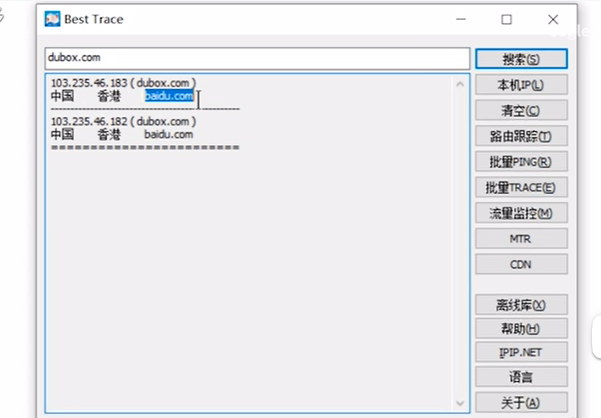
Task: Open 关于(A) about dialog
Action: coord(521,402)
